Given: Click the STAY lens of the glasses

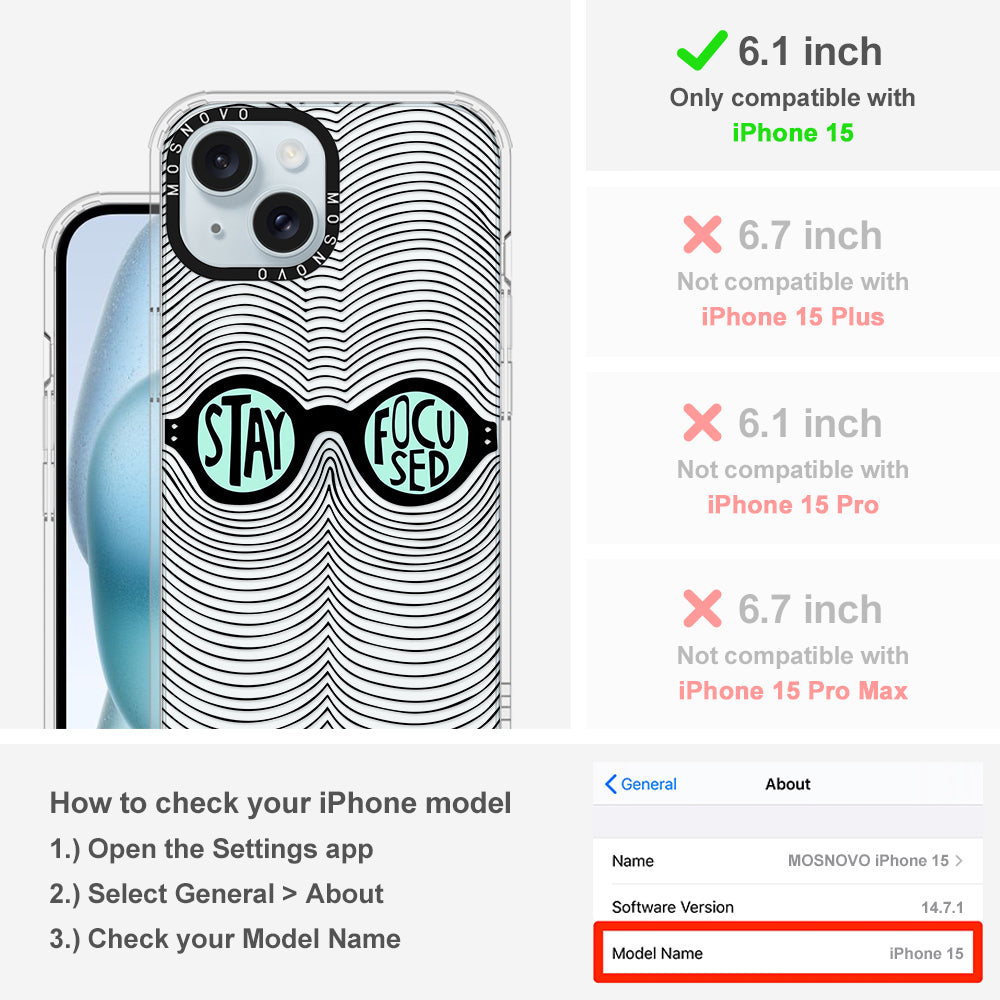Looking at the screenshot, I should pos(245,441).
